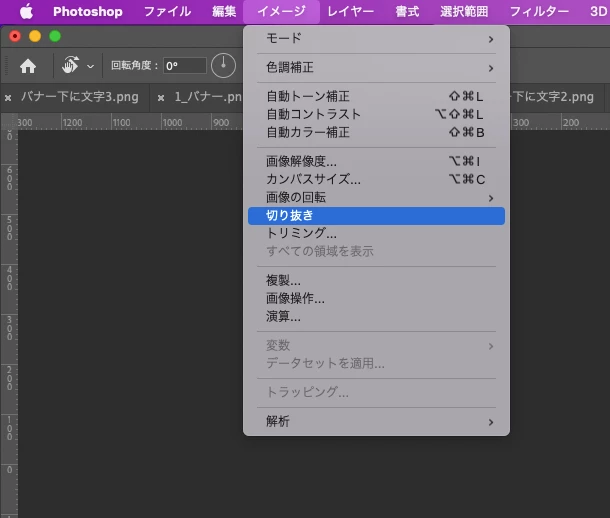This screenshot has width=610, height=518.
Task: Open the Photoshop application menu
Action: (88, 12)
